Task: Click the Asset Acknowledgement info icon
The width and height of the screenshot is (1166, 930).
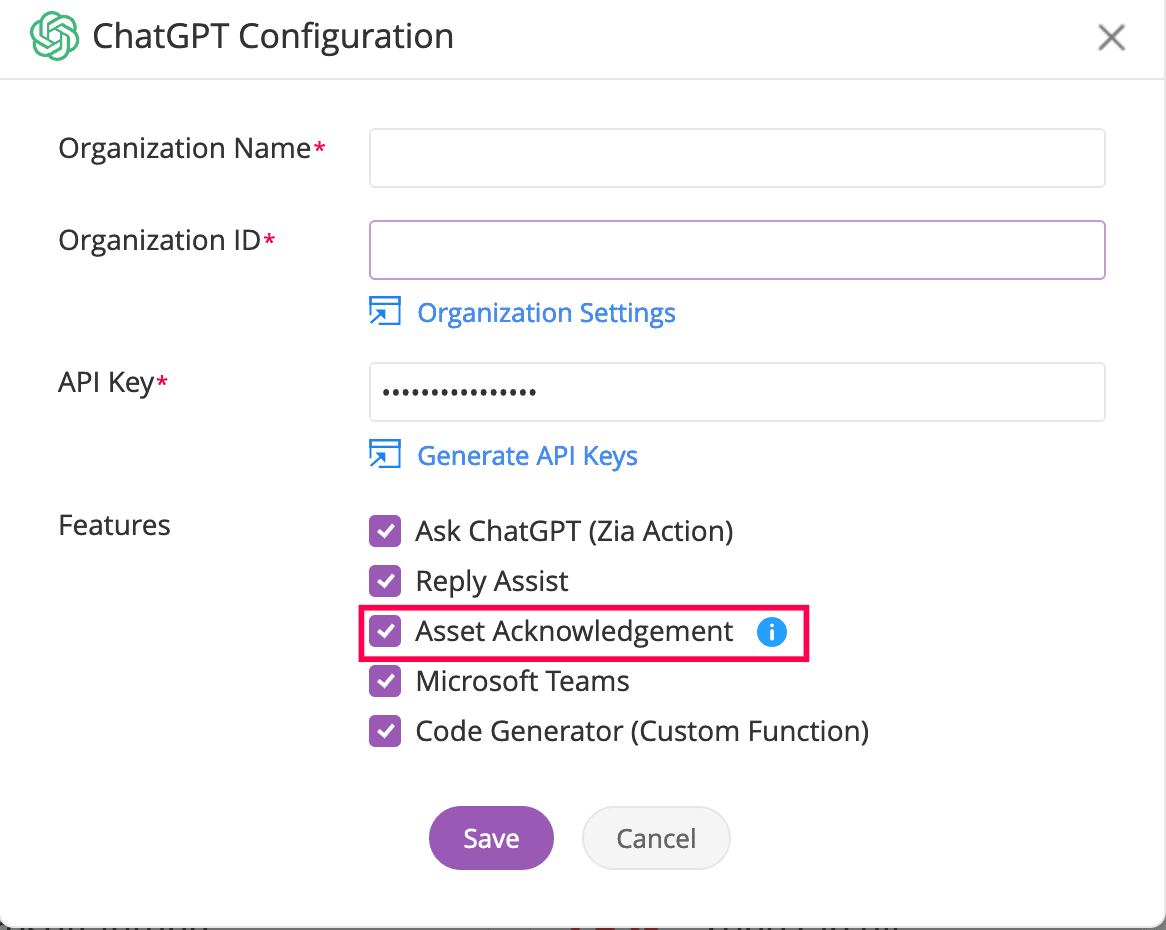Action: coord(771,632)
